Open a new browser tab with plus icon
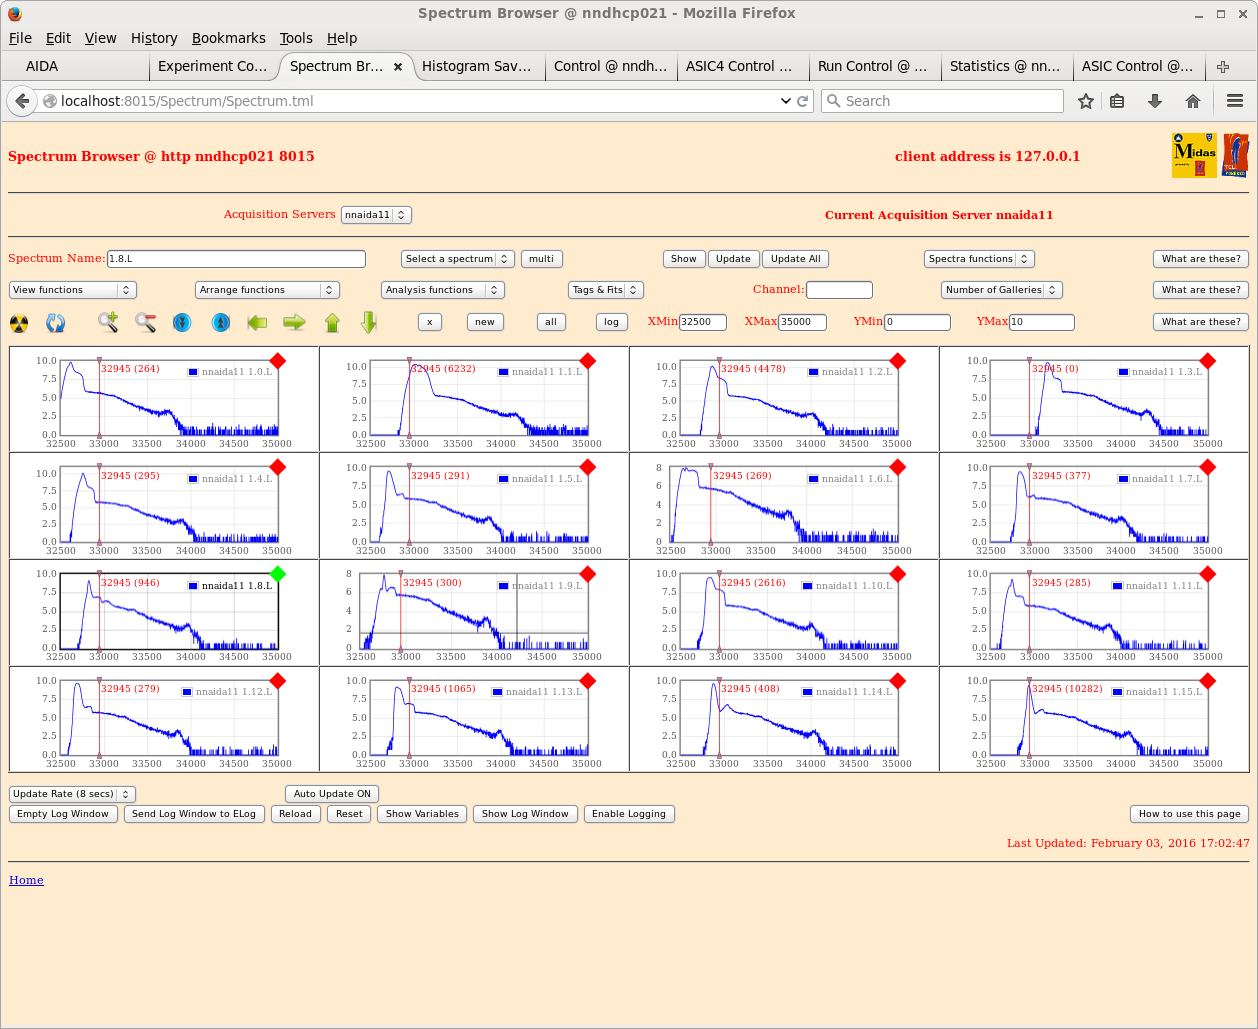The width and height of the screenshot is (1258, 1029). point(1223,67)
